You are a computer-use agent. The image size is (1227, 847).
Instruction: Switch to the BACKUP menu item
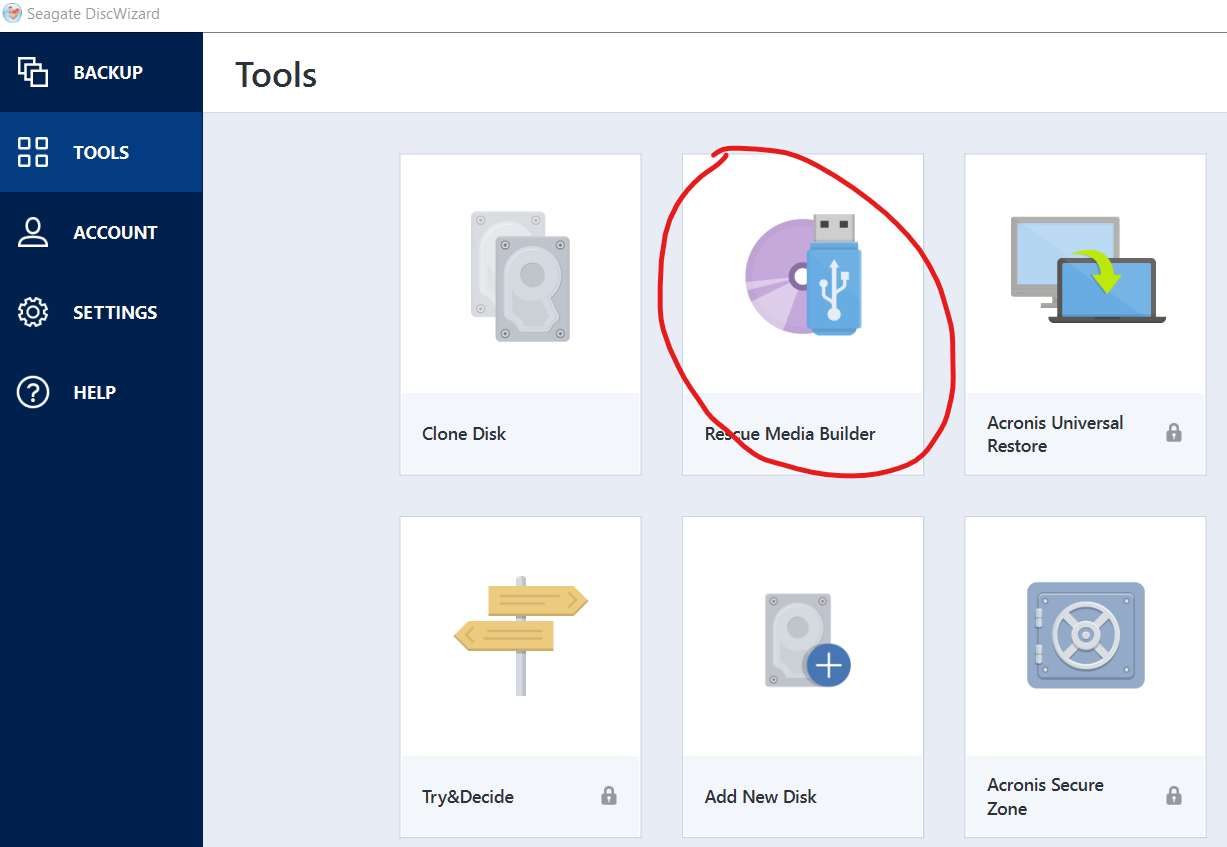(x=108, y=72)
